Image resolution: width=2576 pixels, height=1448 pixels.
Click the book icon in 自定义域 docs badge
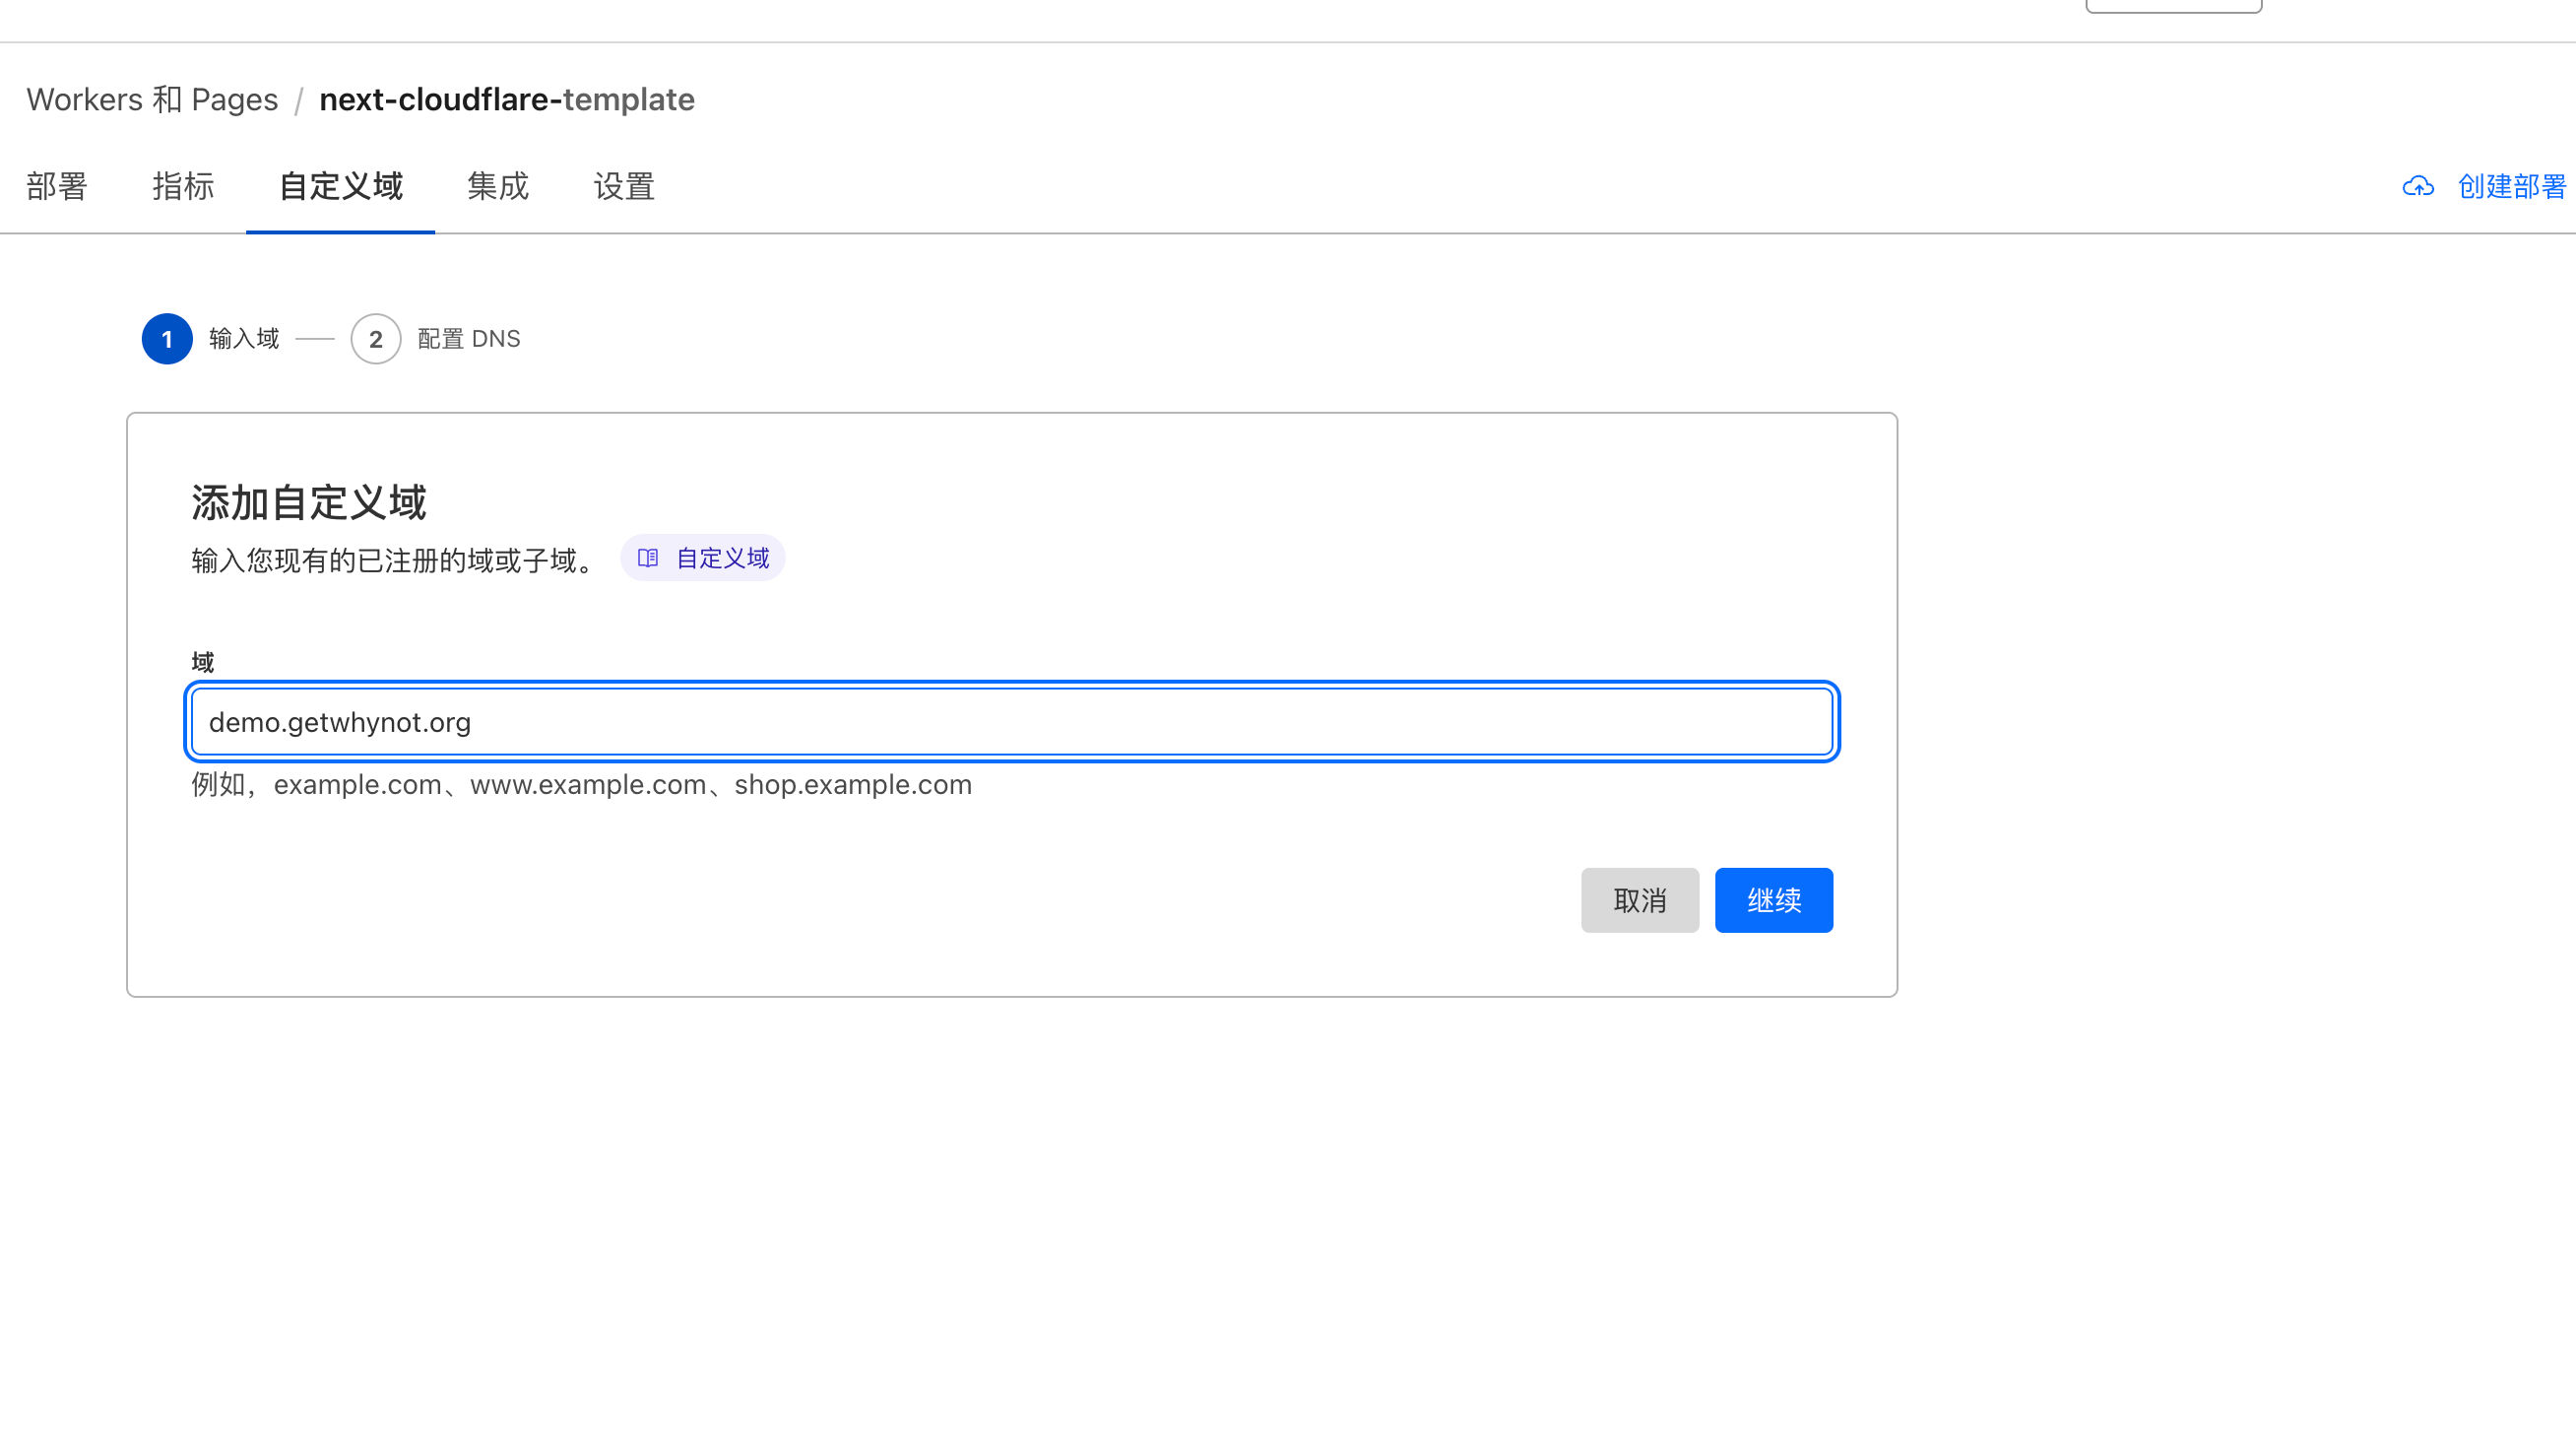click(x=648, y=558)
